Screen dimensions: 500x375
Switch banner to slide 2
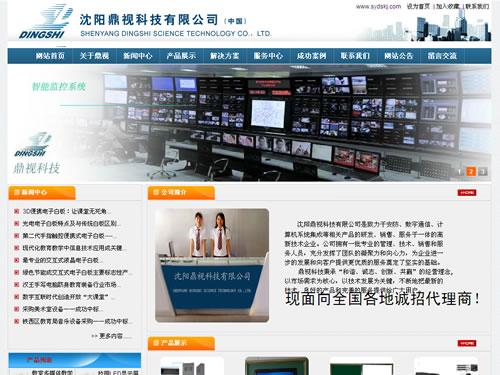pyautogui.click(x=471, y=172)
